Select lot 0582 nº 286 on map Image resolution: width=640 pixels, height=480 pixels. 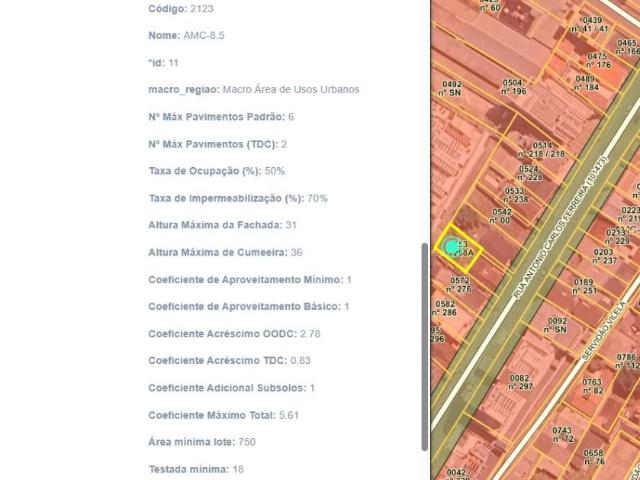pyautogui.click(x=444, y=308)
